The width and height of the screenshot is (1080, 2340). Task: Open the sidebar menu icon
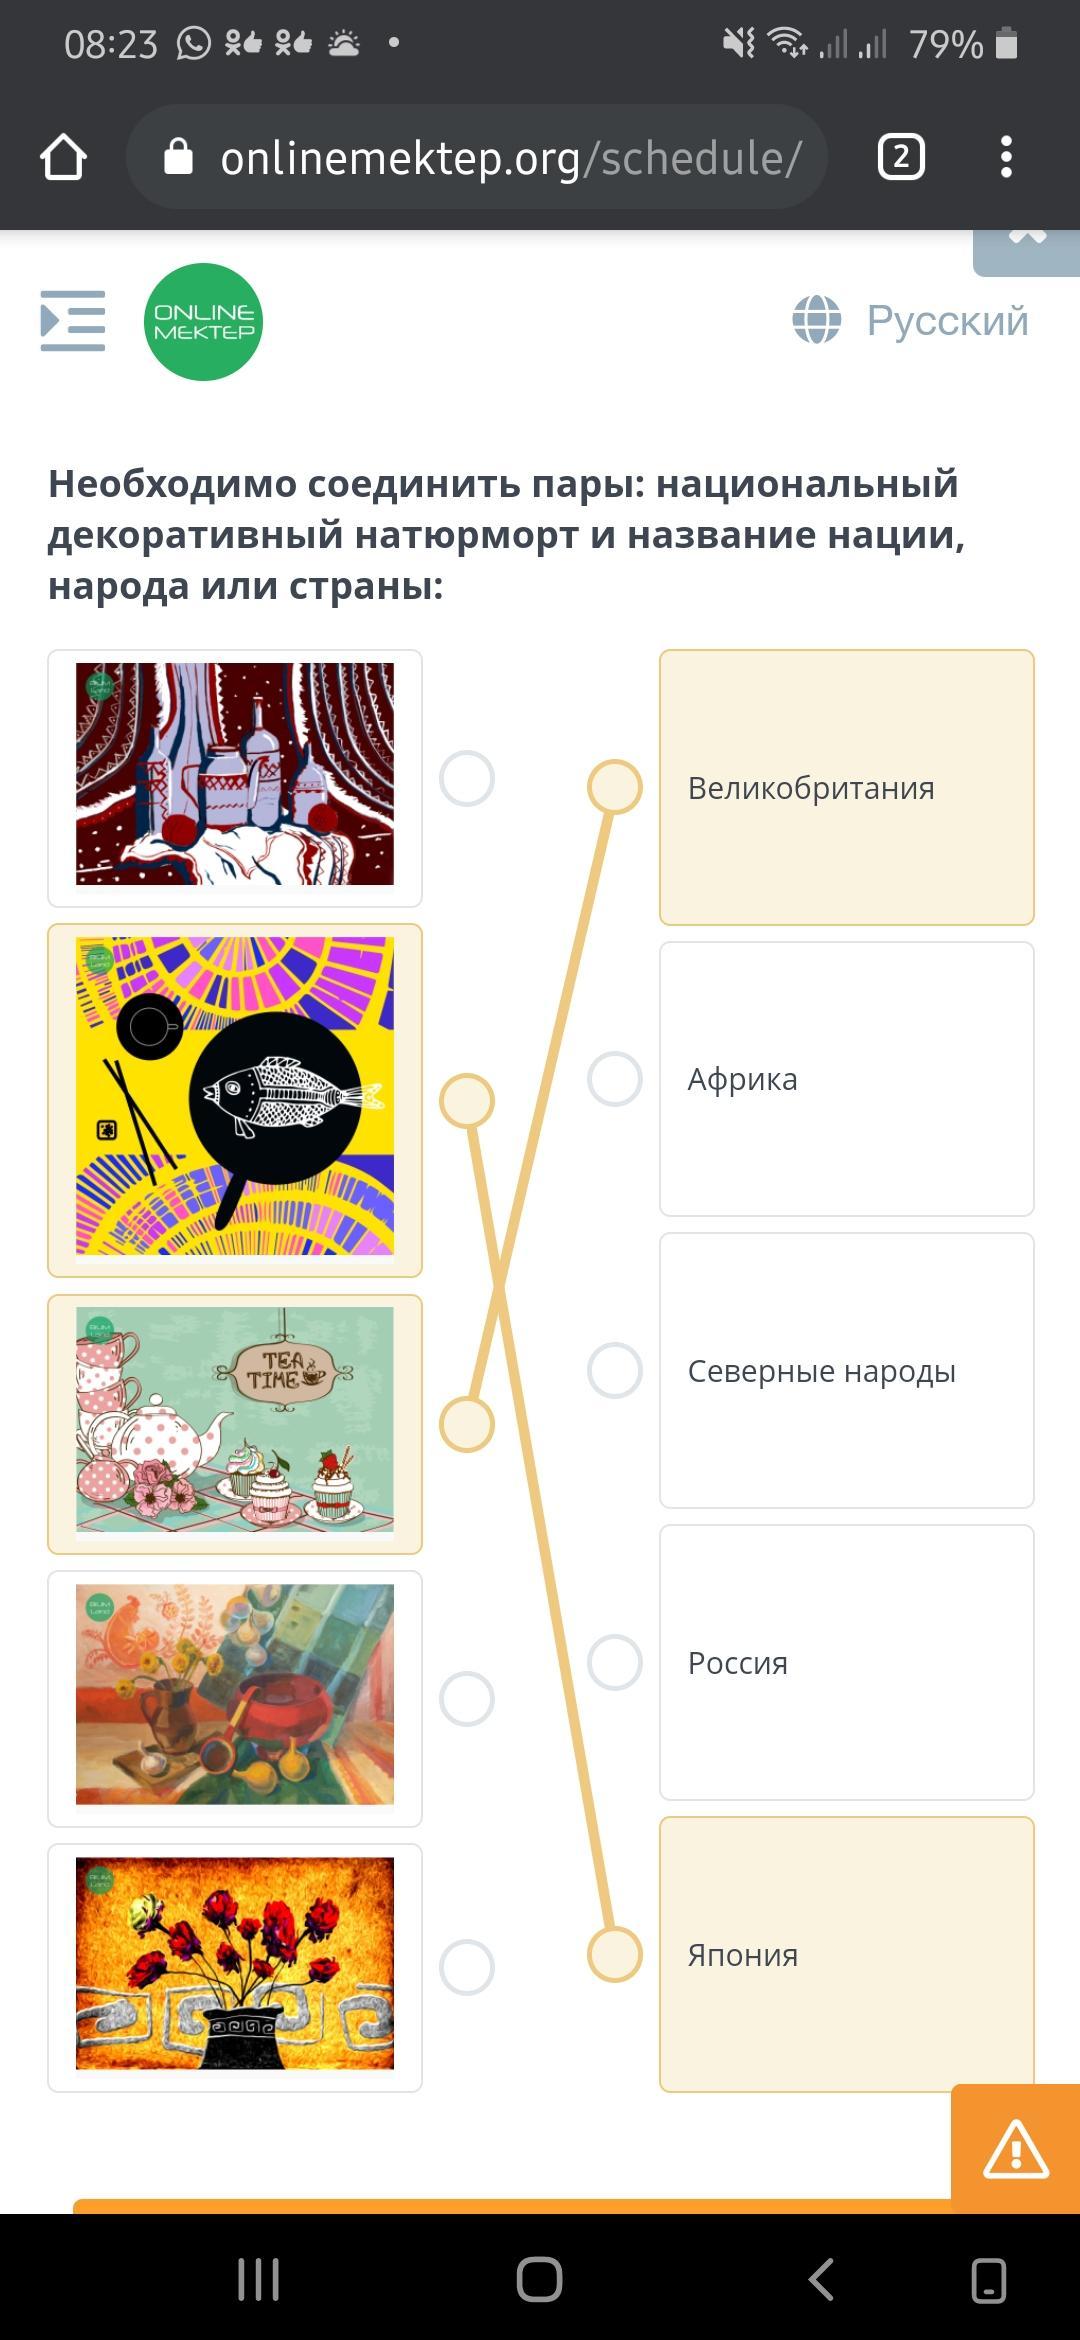click(72, 321)
